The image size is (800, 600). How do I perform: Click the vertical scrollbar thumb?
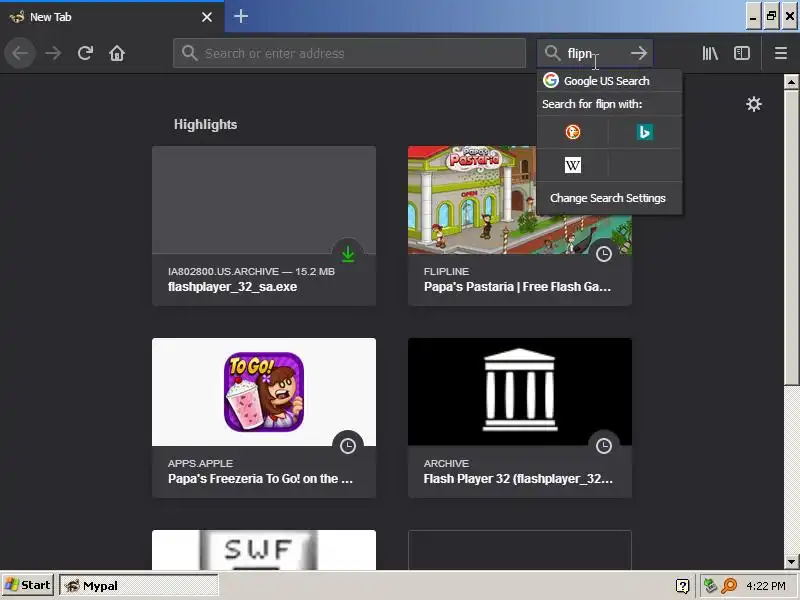tap(791, 237)
